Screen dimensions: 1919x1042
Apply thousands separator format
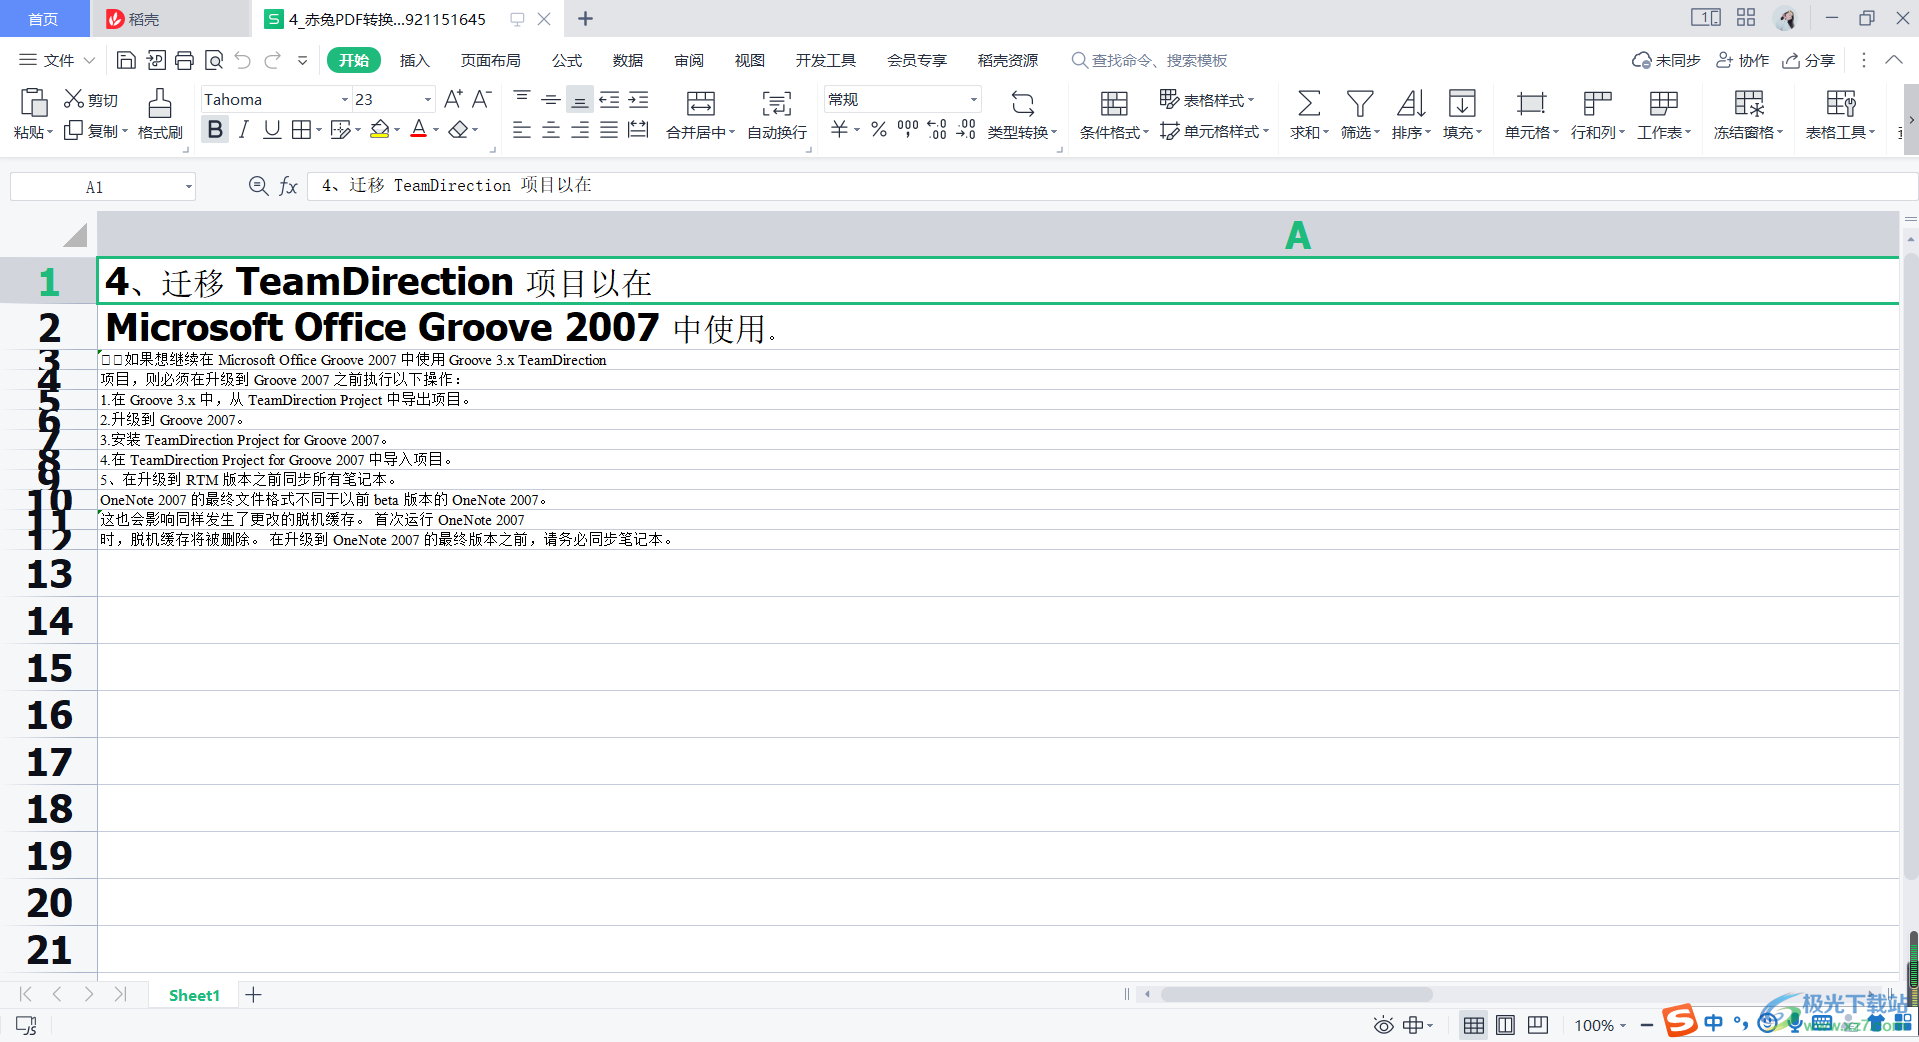[907, 129]
